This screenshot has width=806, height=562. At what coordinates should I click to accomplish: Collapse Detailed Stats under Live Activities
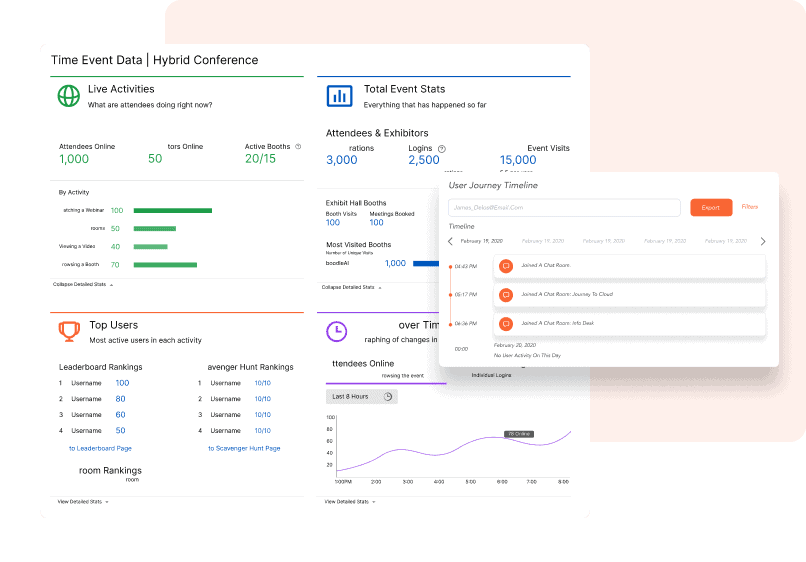pyautogui.click(x=83, y=284)
